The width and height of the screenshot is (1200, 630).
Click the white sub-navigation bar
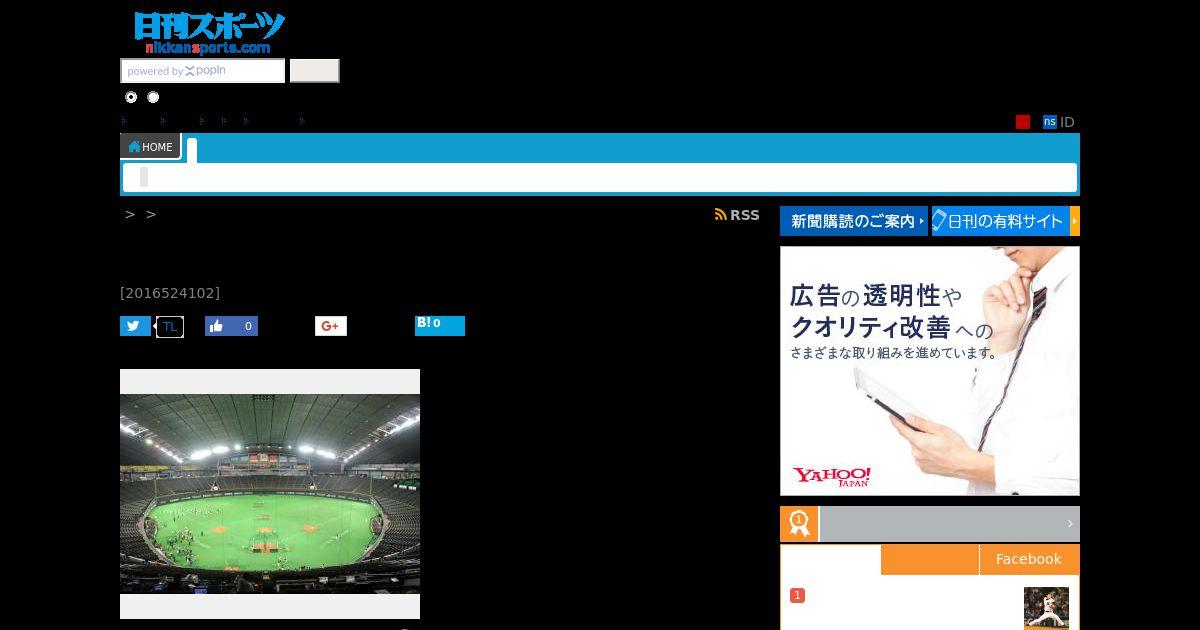[600, 177]
